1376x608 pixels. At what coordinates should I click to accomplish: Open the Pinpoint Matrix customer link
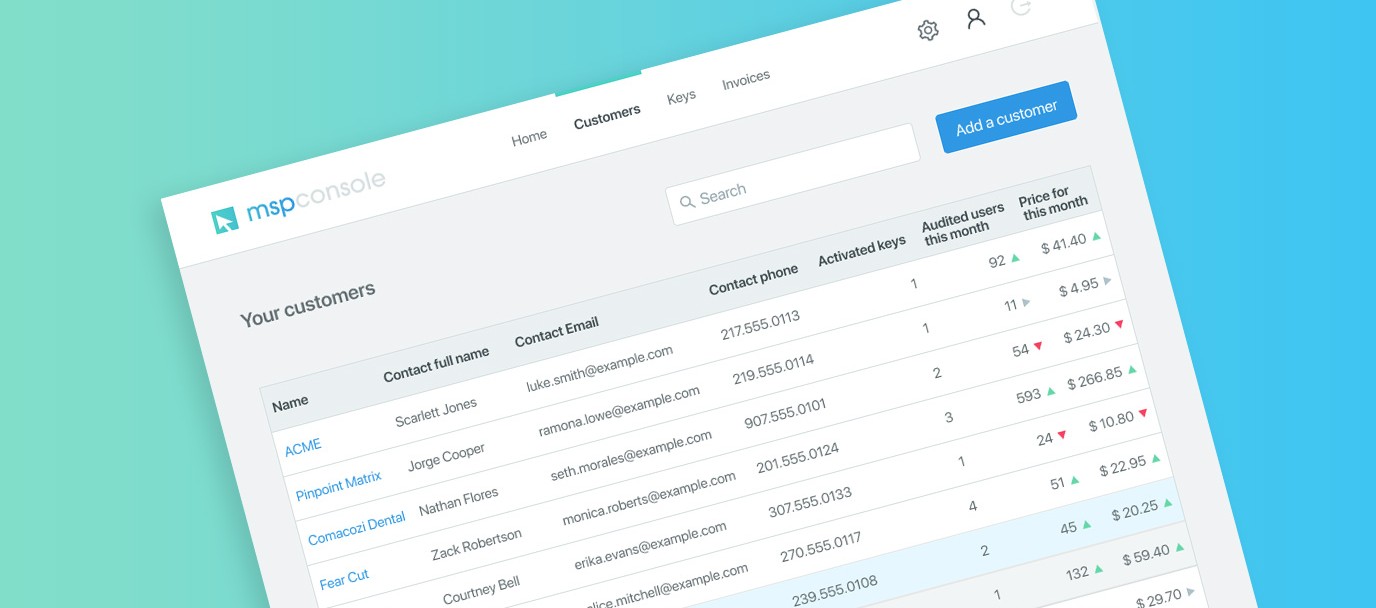pyautogui.click(x=339, y=485)
